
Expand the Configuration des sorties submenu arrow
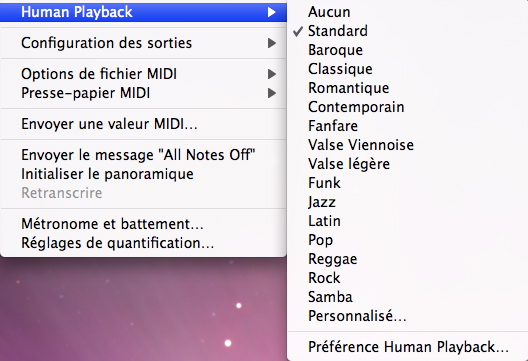pyautogui.click(x=272, y=43)
